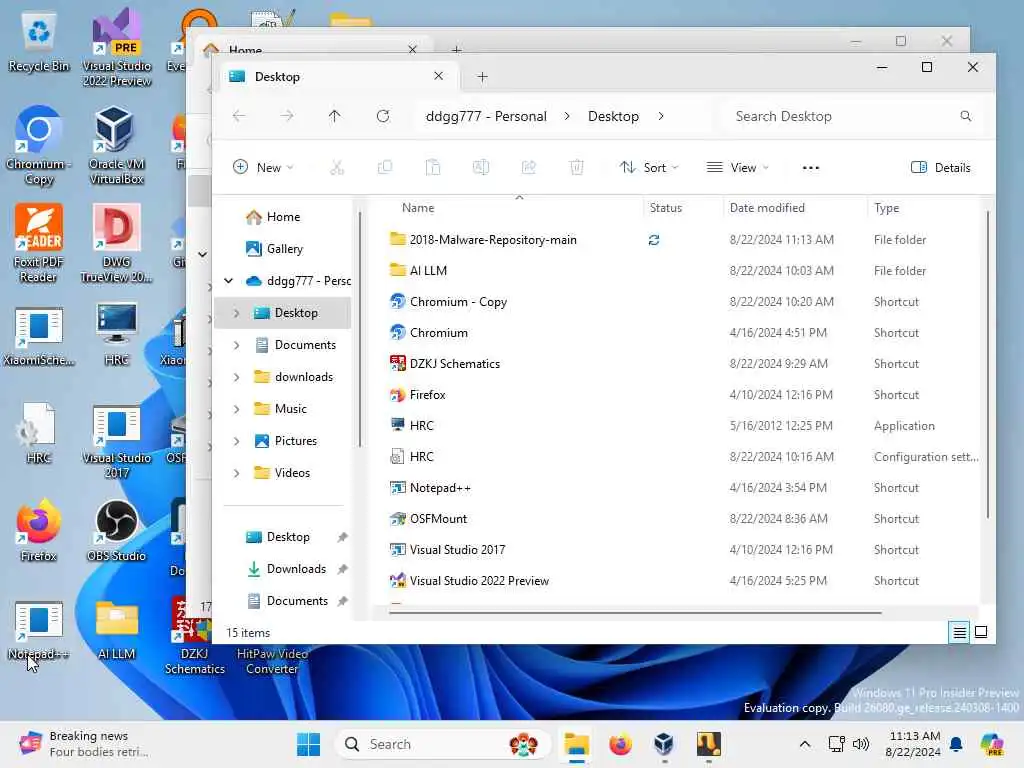Open the Breaking news widget
Image resolution: width=1024 pixels, height=768 pixels.
click(x=85, y=744)
